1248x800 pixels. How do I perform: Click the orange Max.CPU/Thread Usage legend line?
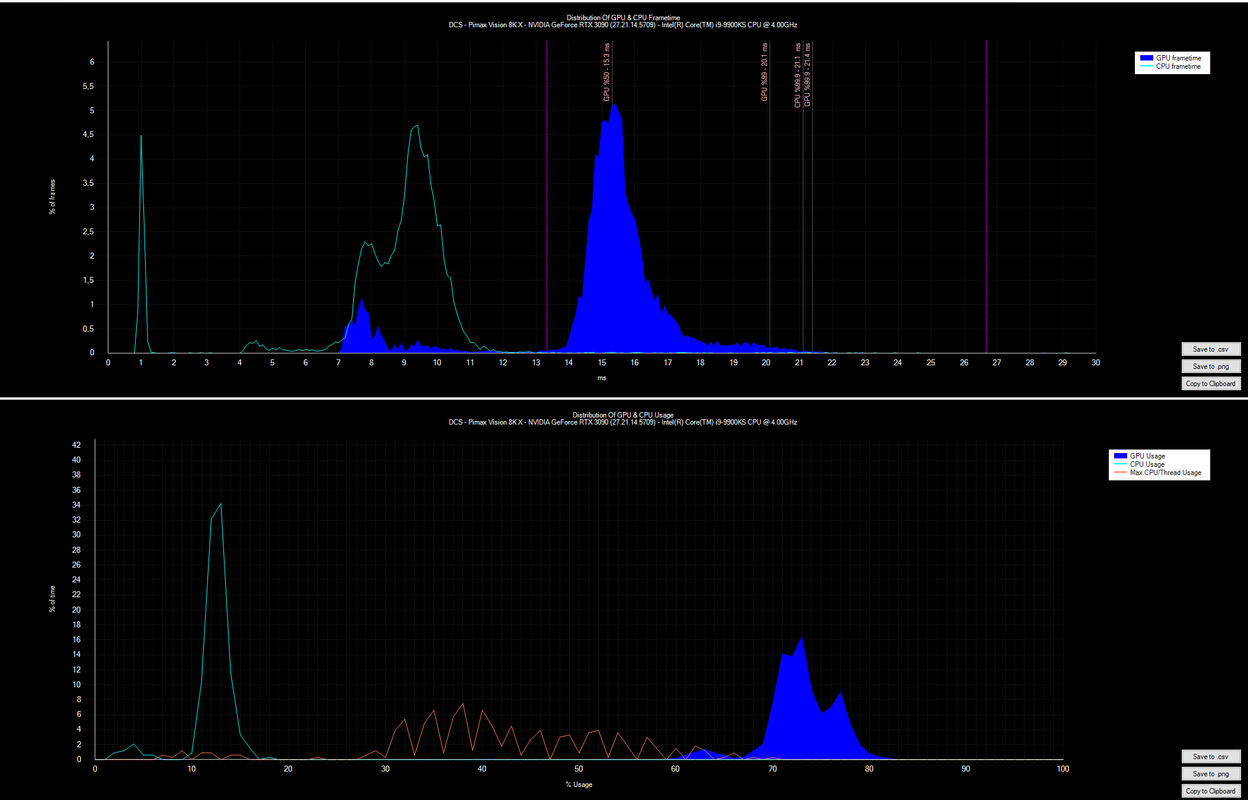click(1119, 472)
